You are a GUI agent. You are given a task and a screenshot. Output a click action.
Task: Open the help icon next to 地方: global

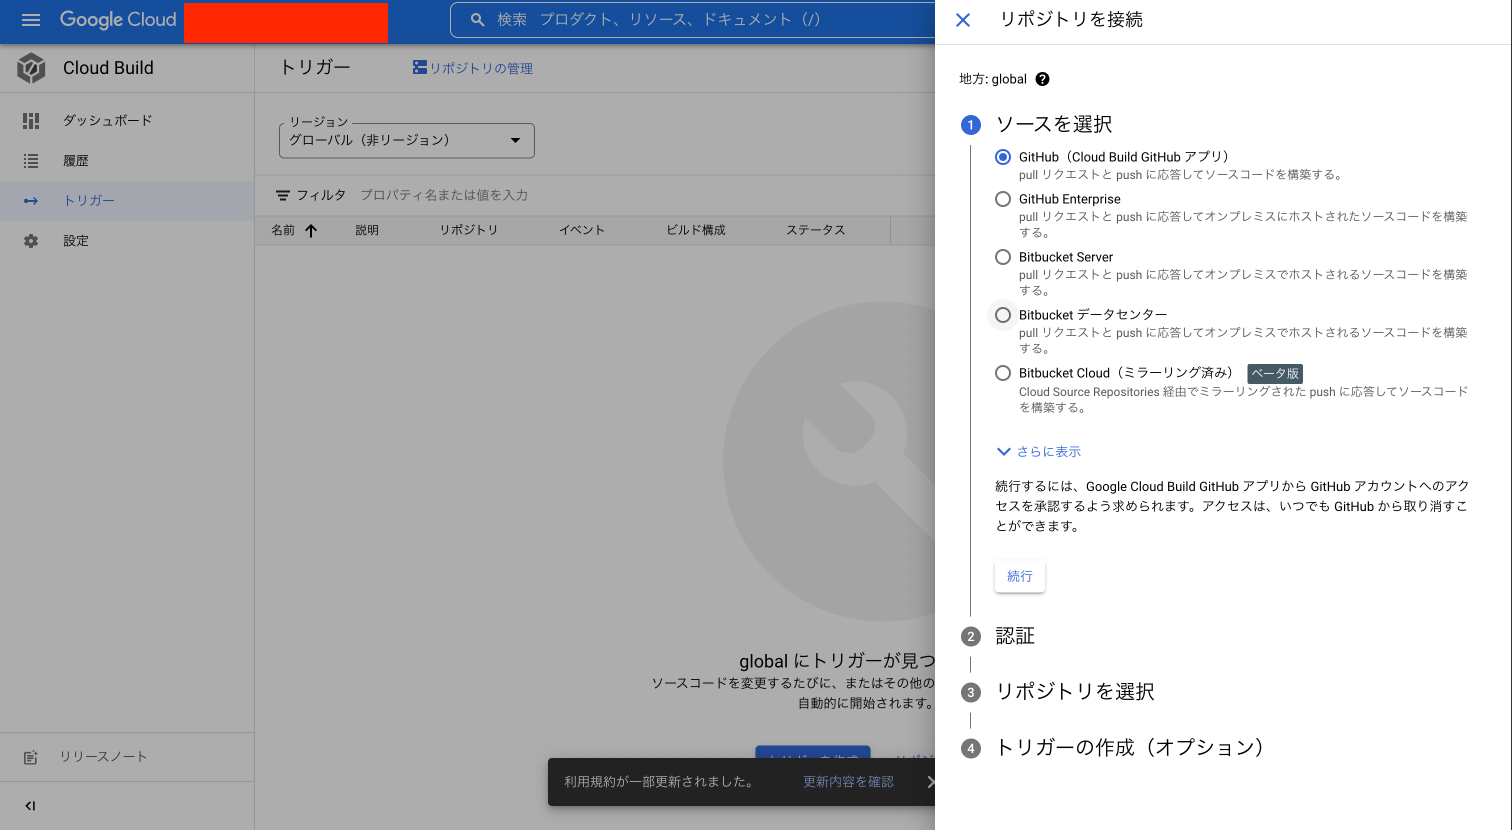1043,78
